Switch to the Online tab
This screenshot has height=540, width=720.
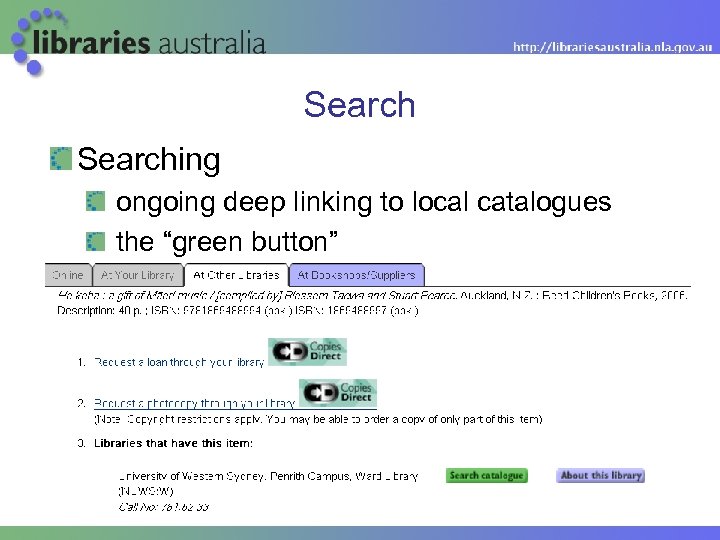[x=68, y=275]
